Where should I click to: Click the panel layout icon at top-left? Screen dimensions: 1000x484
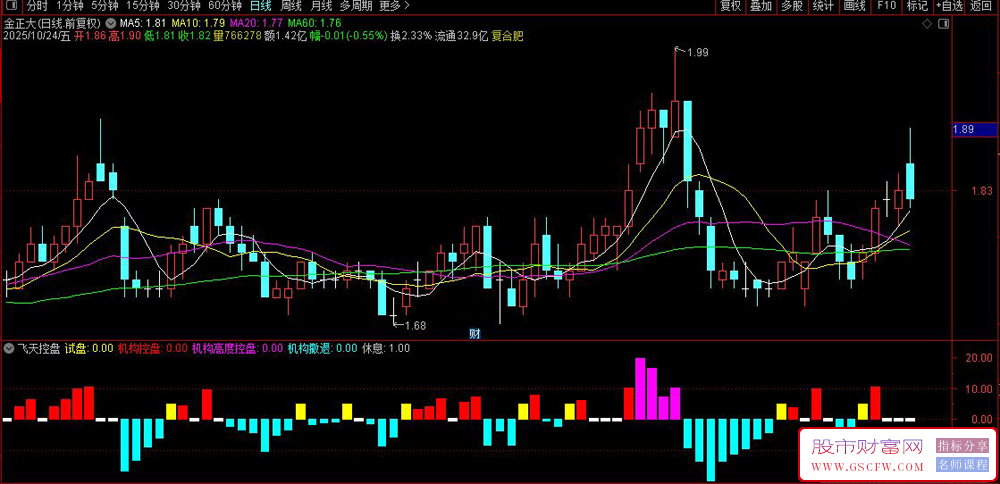tap(13, 6)
